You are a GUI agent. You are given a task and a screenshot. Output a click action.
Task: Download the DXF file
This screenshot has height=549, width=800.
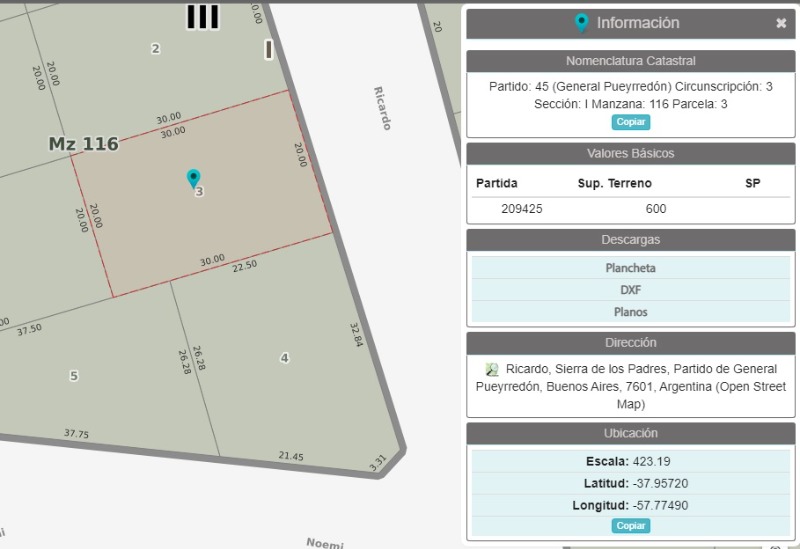[x=630, y=290]
